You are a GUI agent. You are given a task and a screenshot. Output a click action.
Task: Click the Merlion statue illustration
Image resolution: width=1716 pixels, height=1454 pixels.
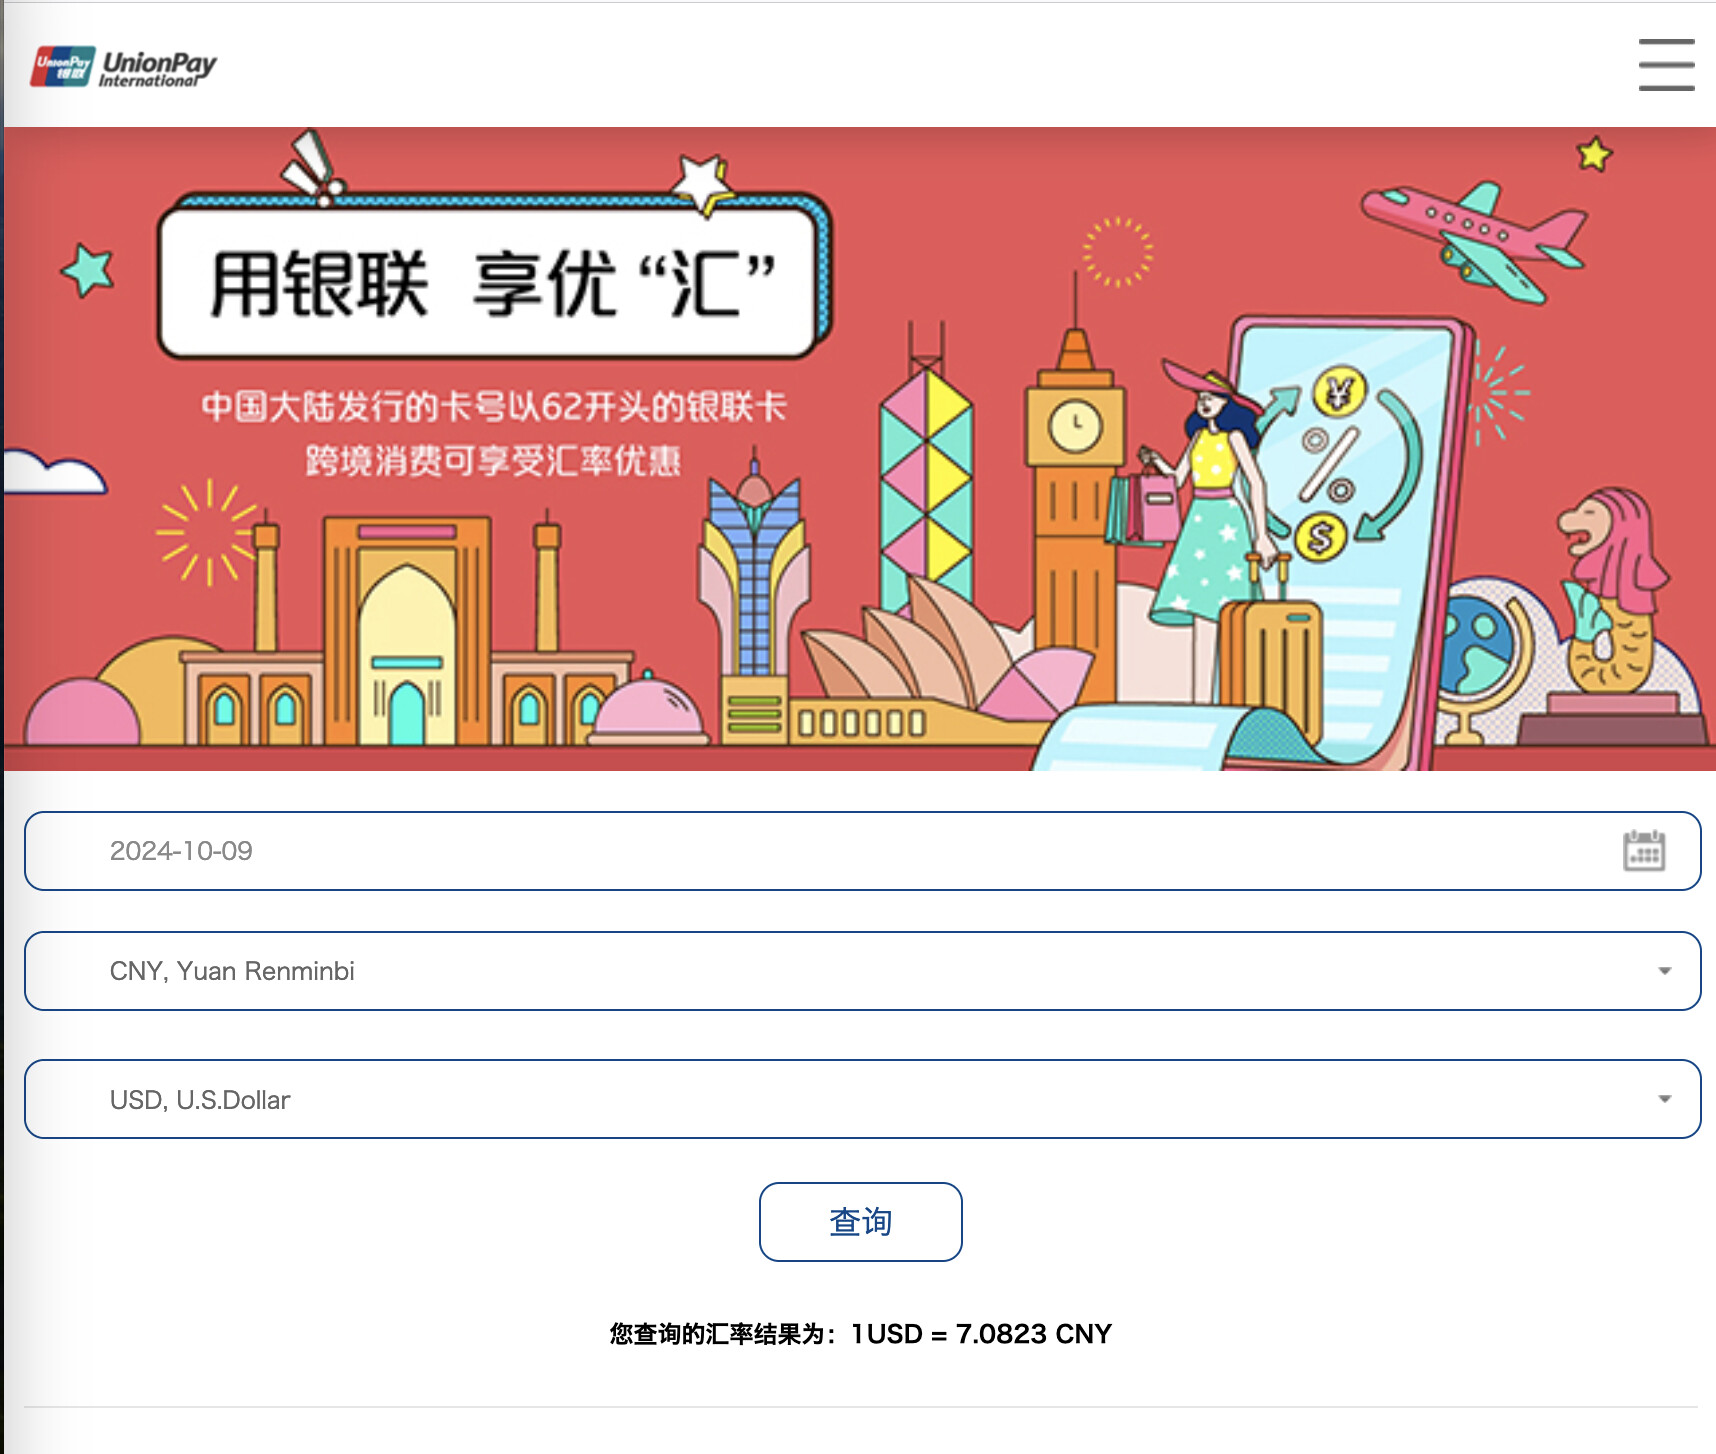point(1608,590)
